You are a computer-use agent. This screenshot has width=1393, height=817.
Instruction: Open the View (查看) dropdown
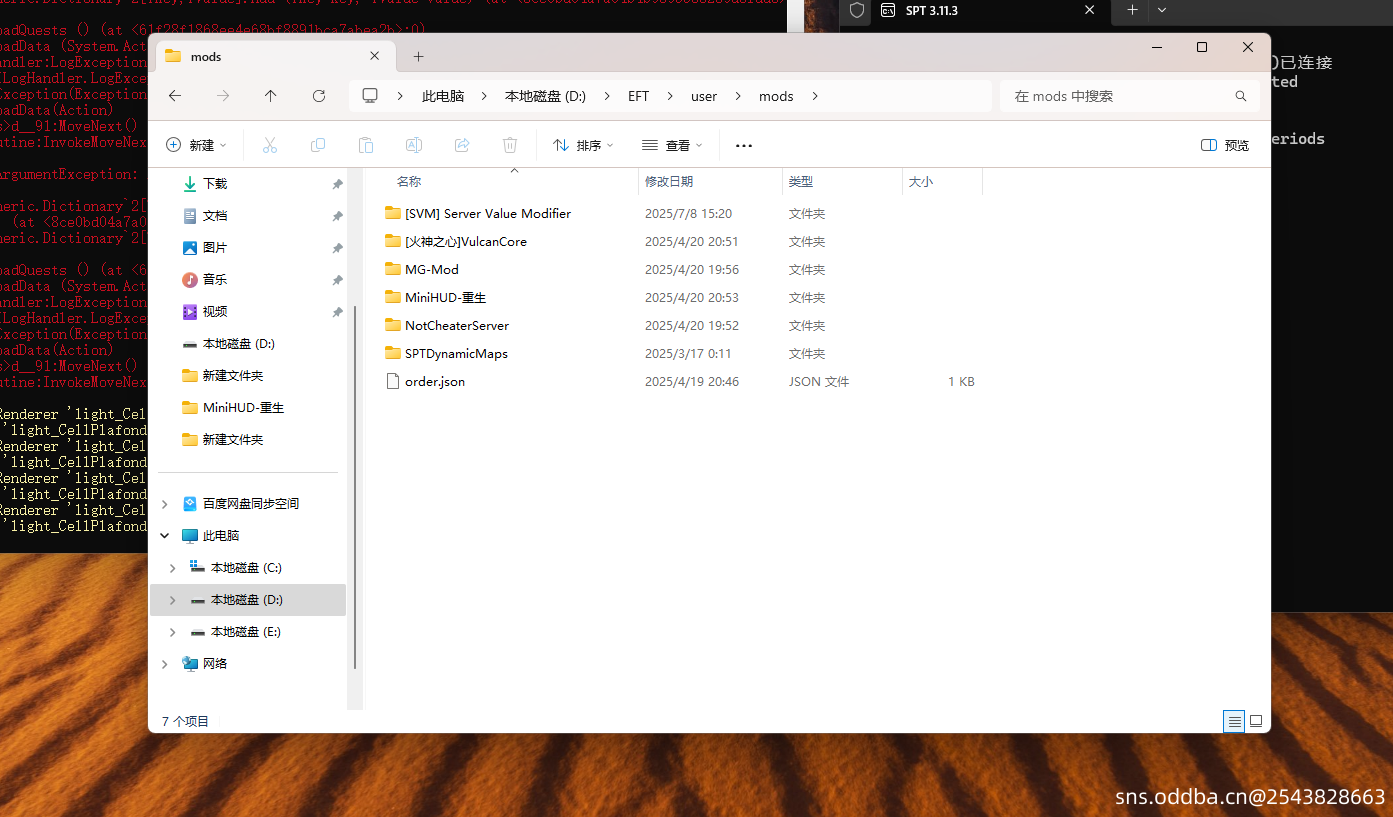pyautogui.click(x=672, y=145)
